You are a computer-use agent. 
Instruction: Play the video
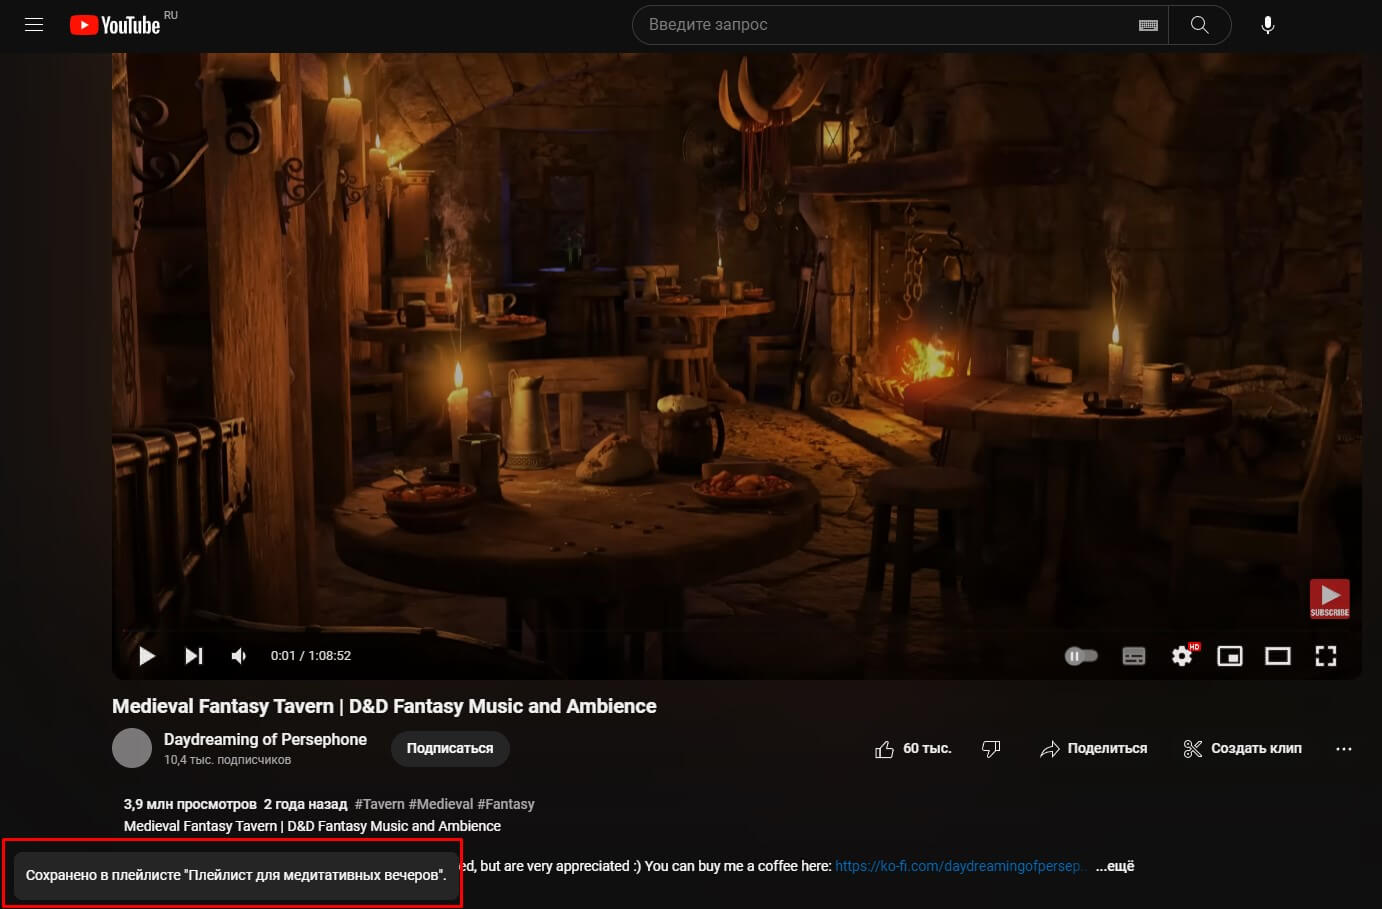click(x=147, y=656)
